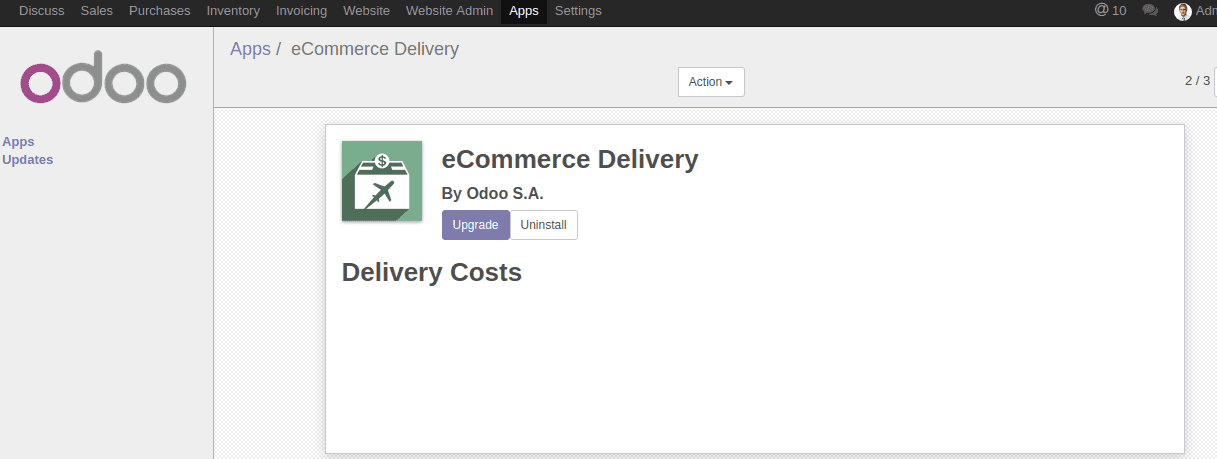1217x459 pixels.
Task: Open the conversations chat bubble icon
Action: (1150, 11)
